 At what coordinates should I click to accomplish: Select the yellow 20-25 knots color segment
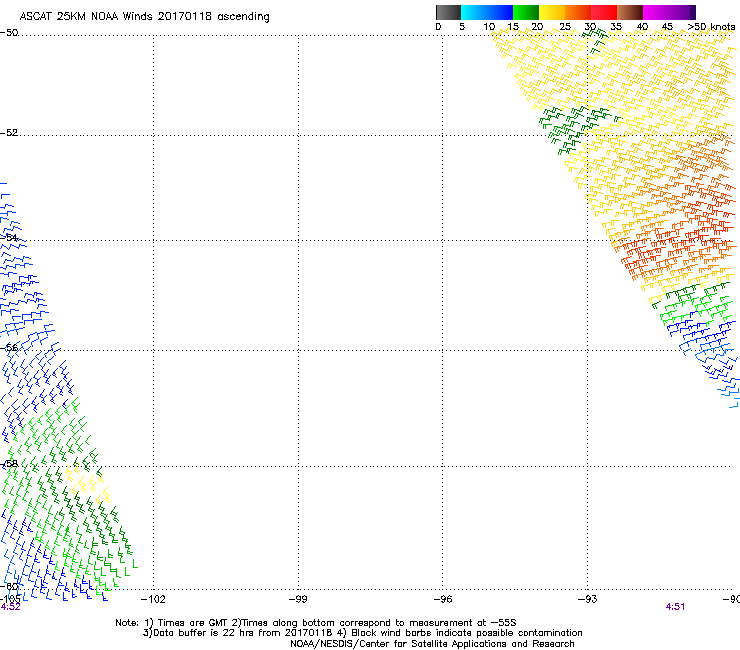tap(552, 12)
